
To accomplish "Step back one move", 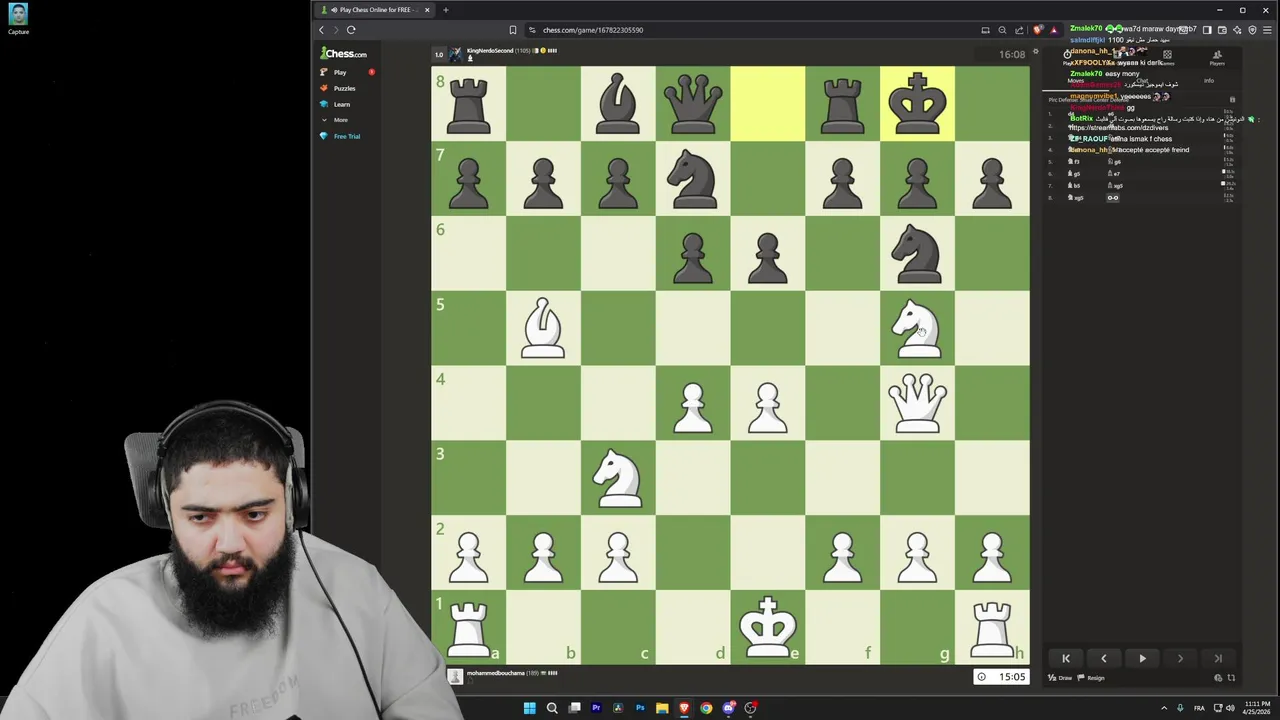I will tap(1104, 658).
